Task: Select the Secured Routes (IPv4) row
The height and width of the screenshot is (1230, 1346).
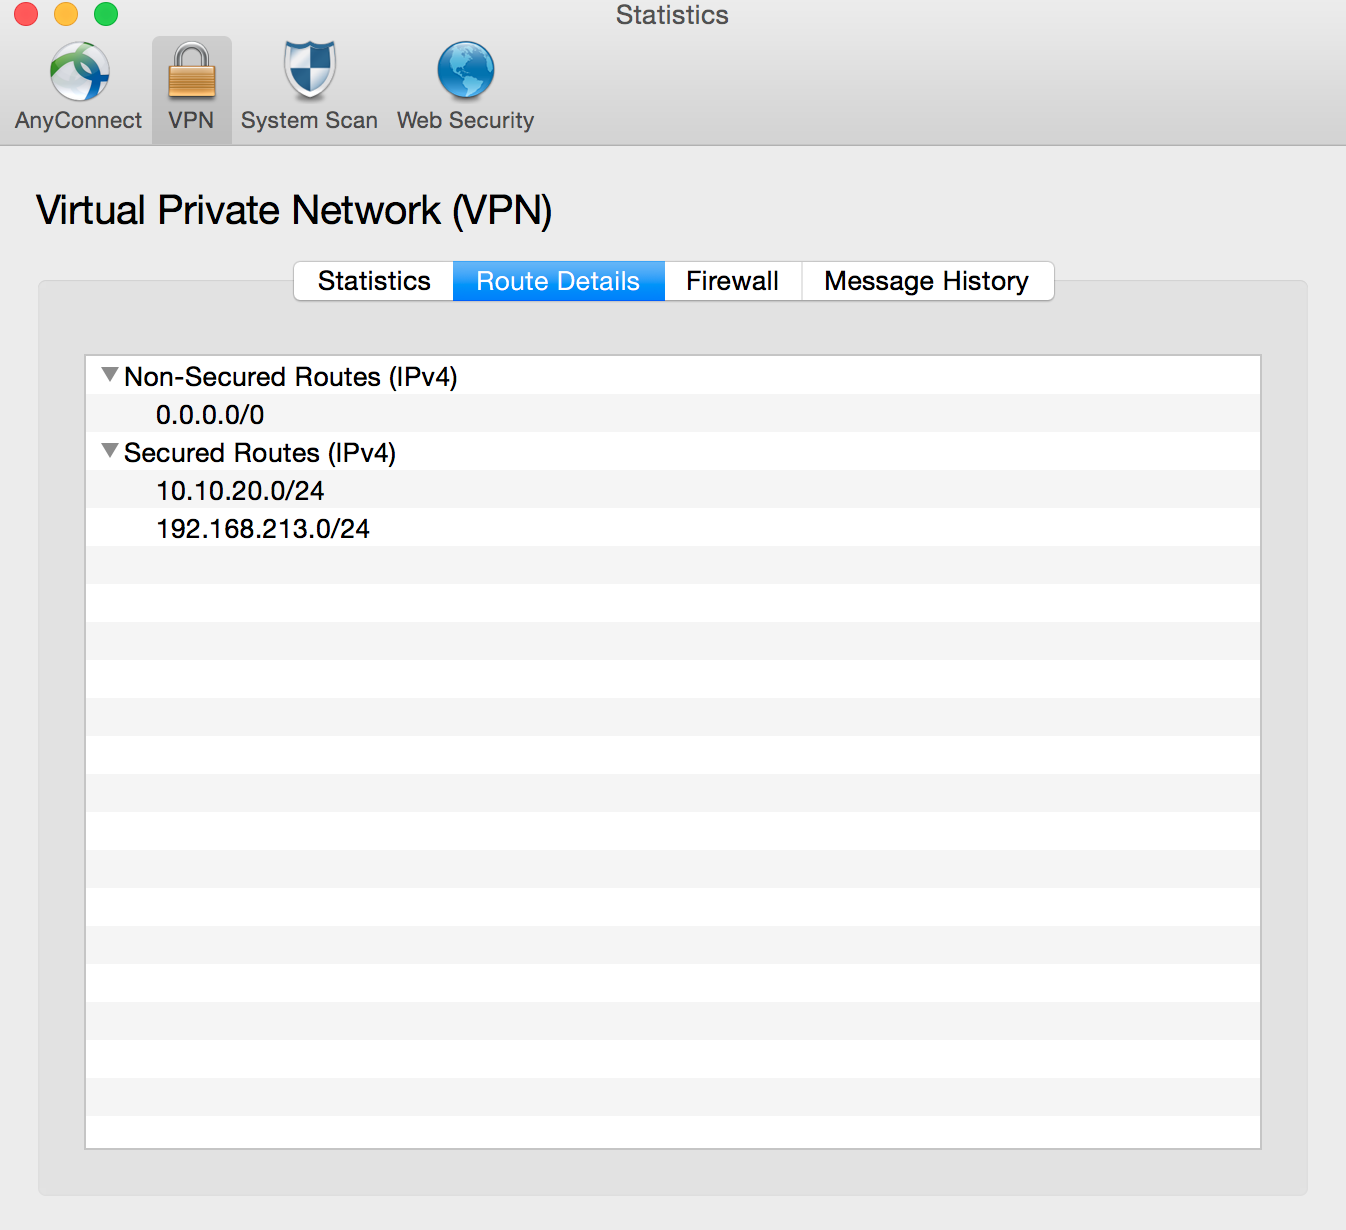Action: 673,452
